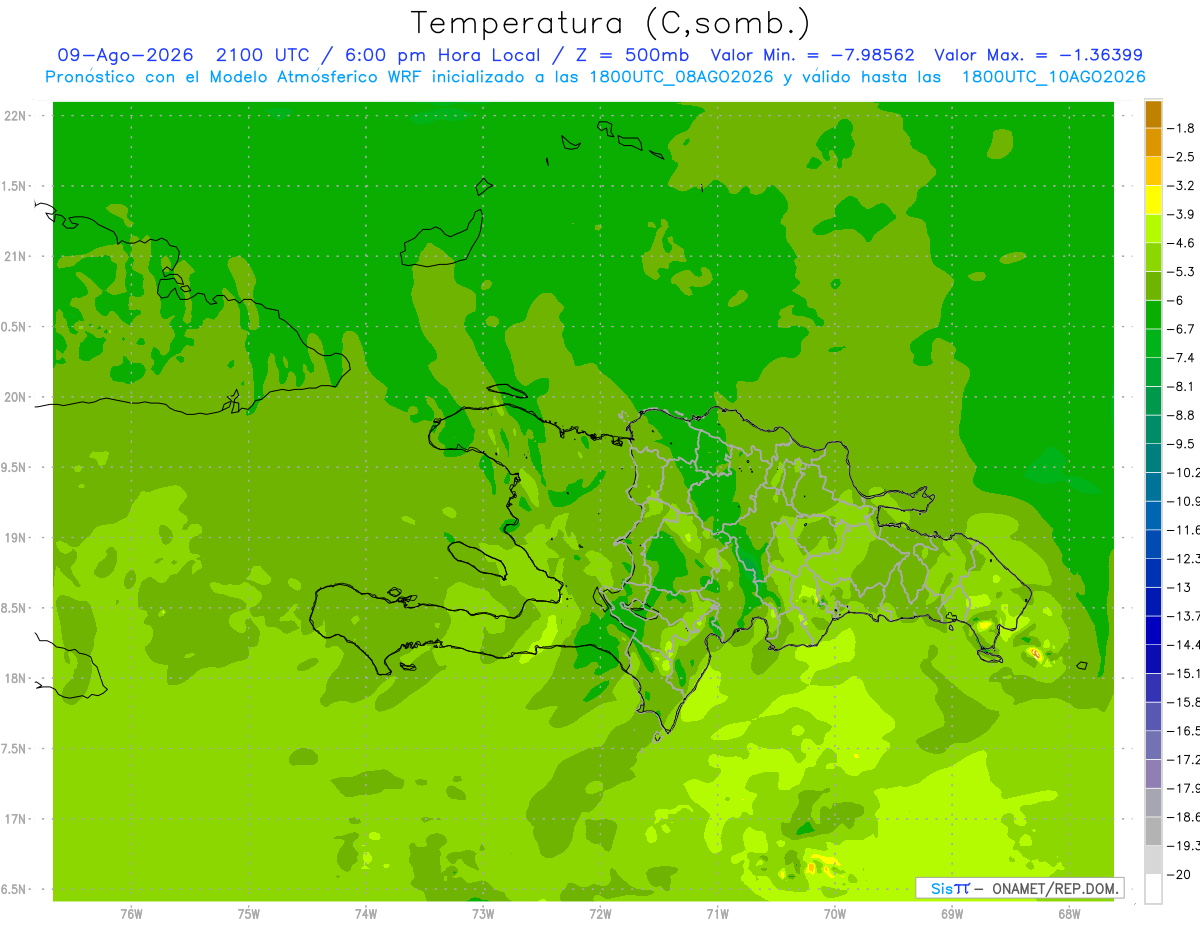Click the '-1.8' colorbar value
Screen dimensions: 1200x927
1182,128
